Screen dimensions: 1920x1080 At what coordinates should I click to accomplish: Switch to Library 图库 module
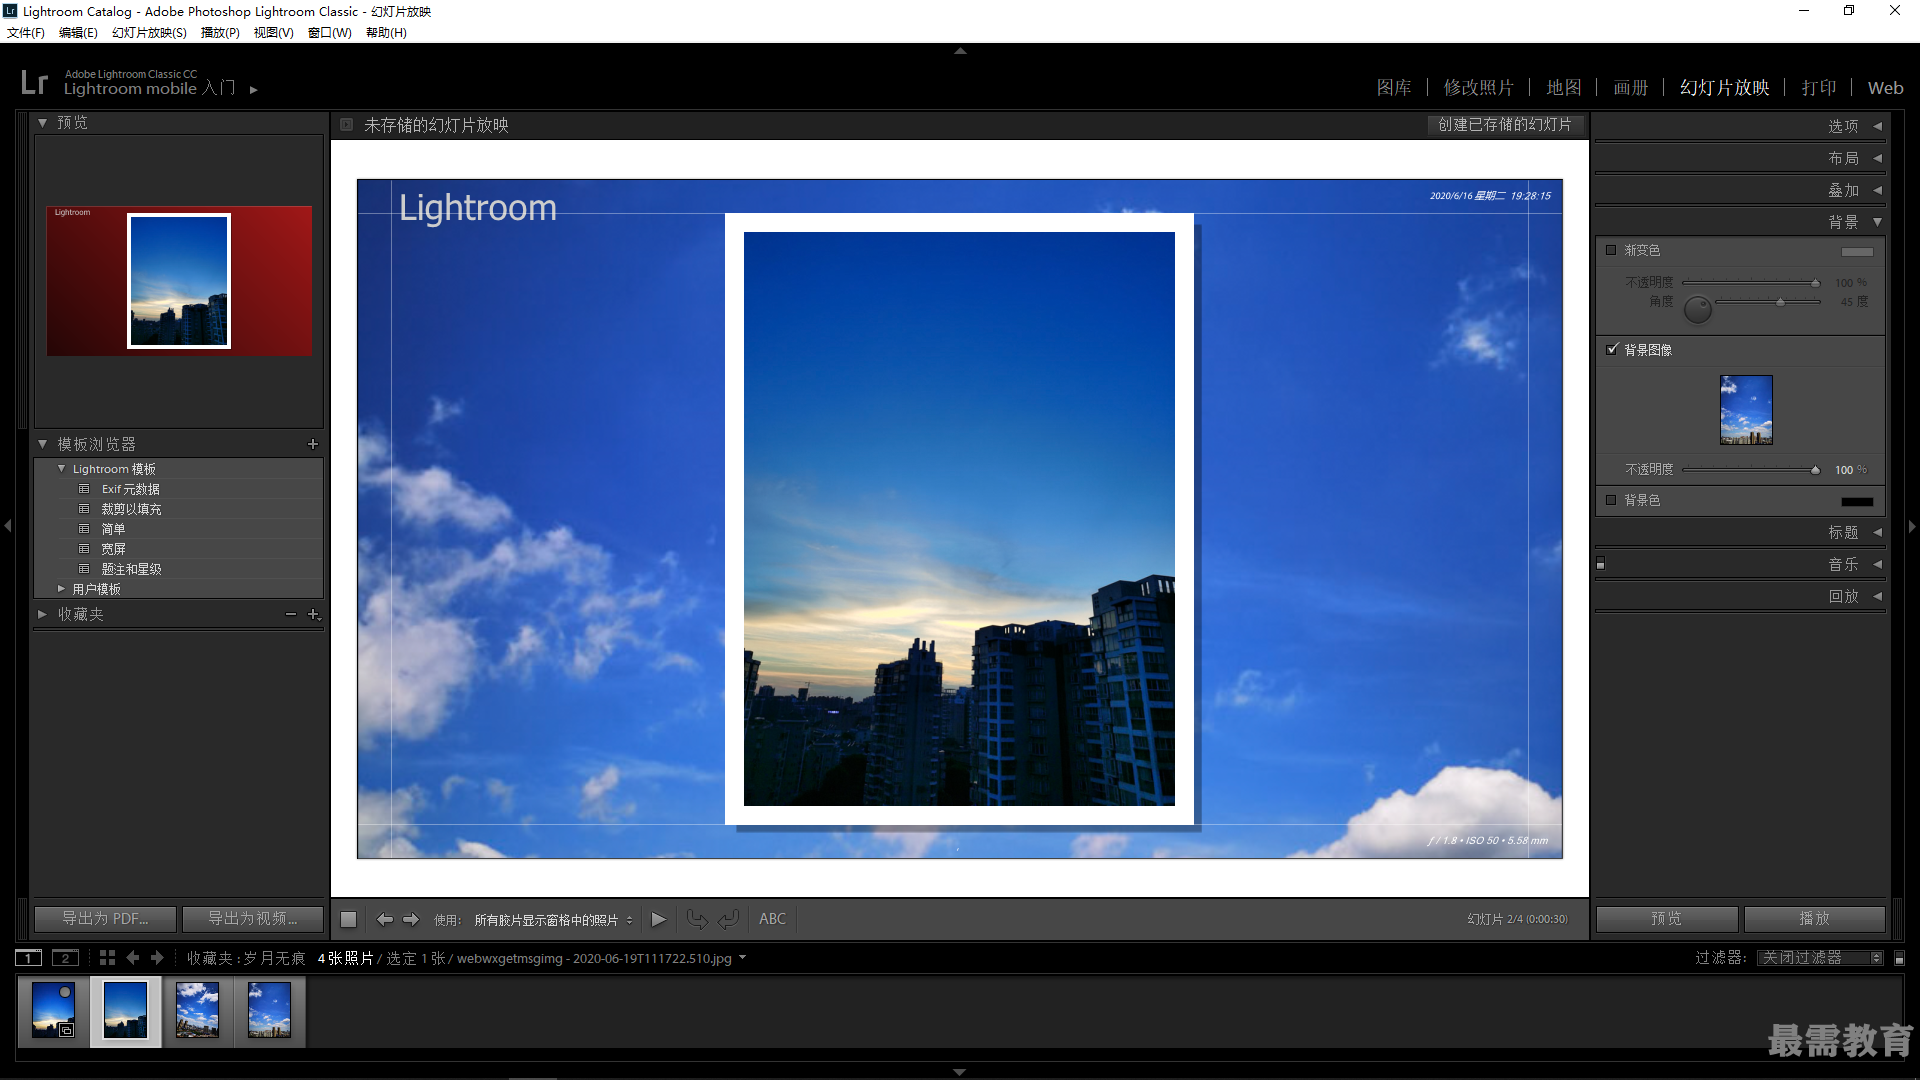pyautogui.click(x=1394, y=88)
